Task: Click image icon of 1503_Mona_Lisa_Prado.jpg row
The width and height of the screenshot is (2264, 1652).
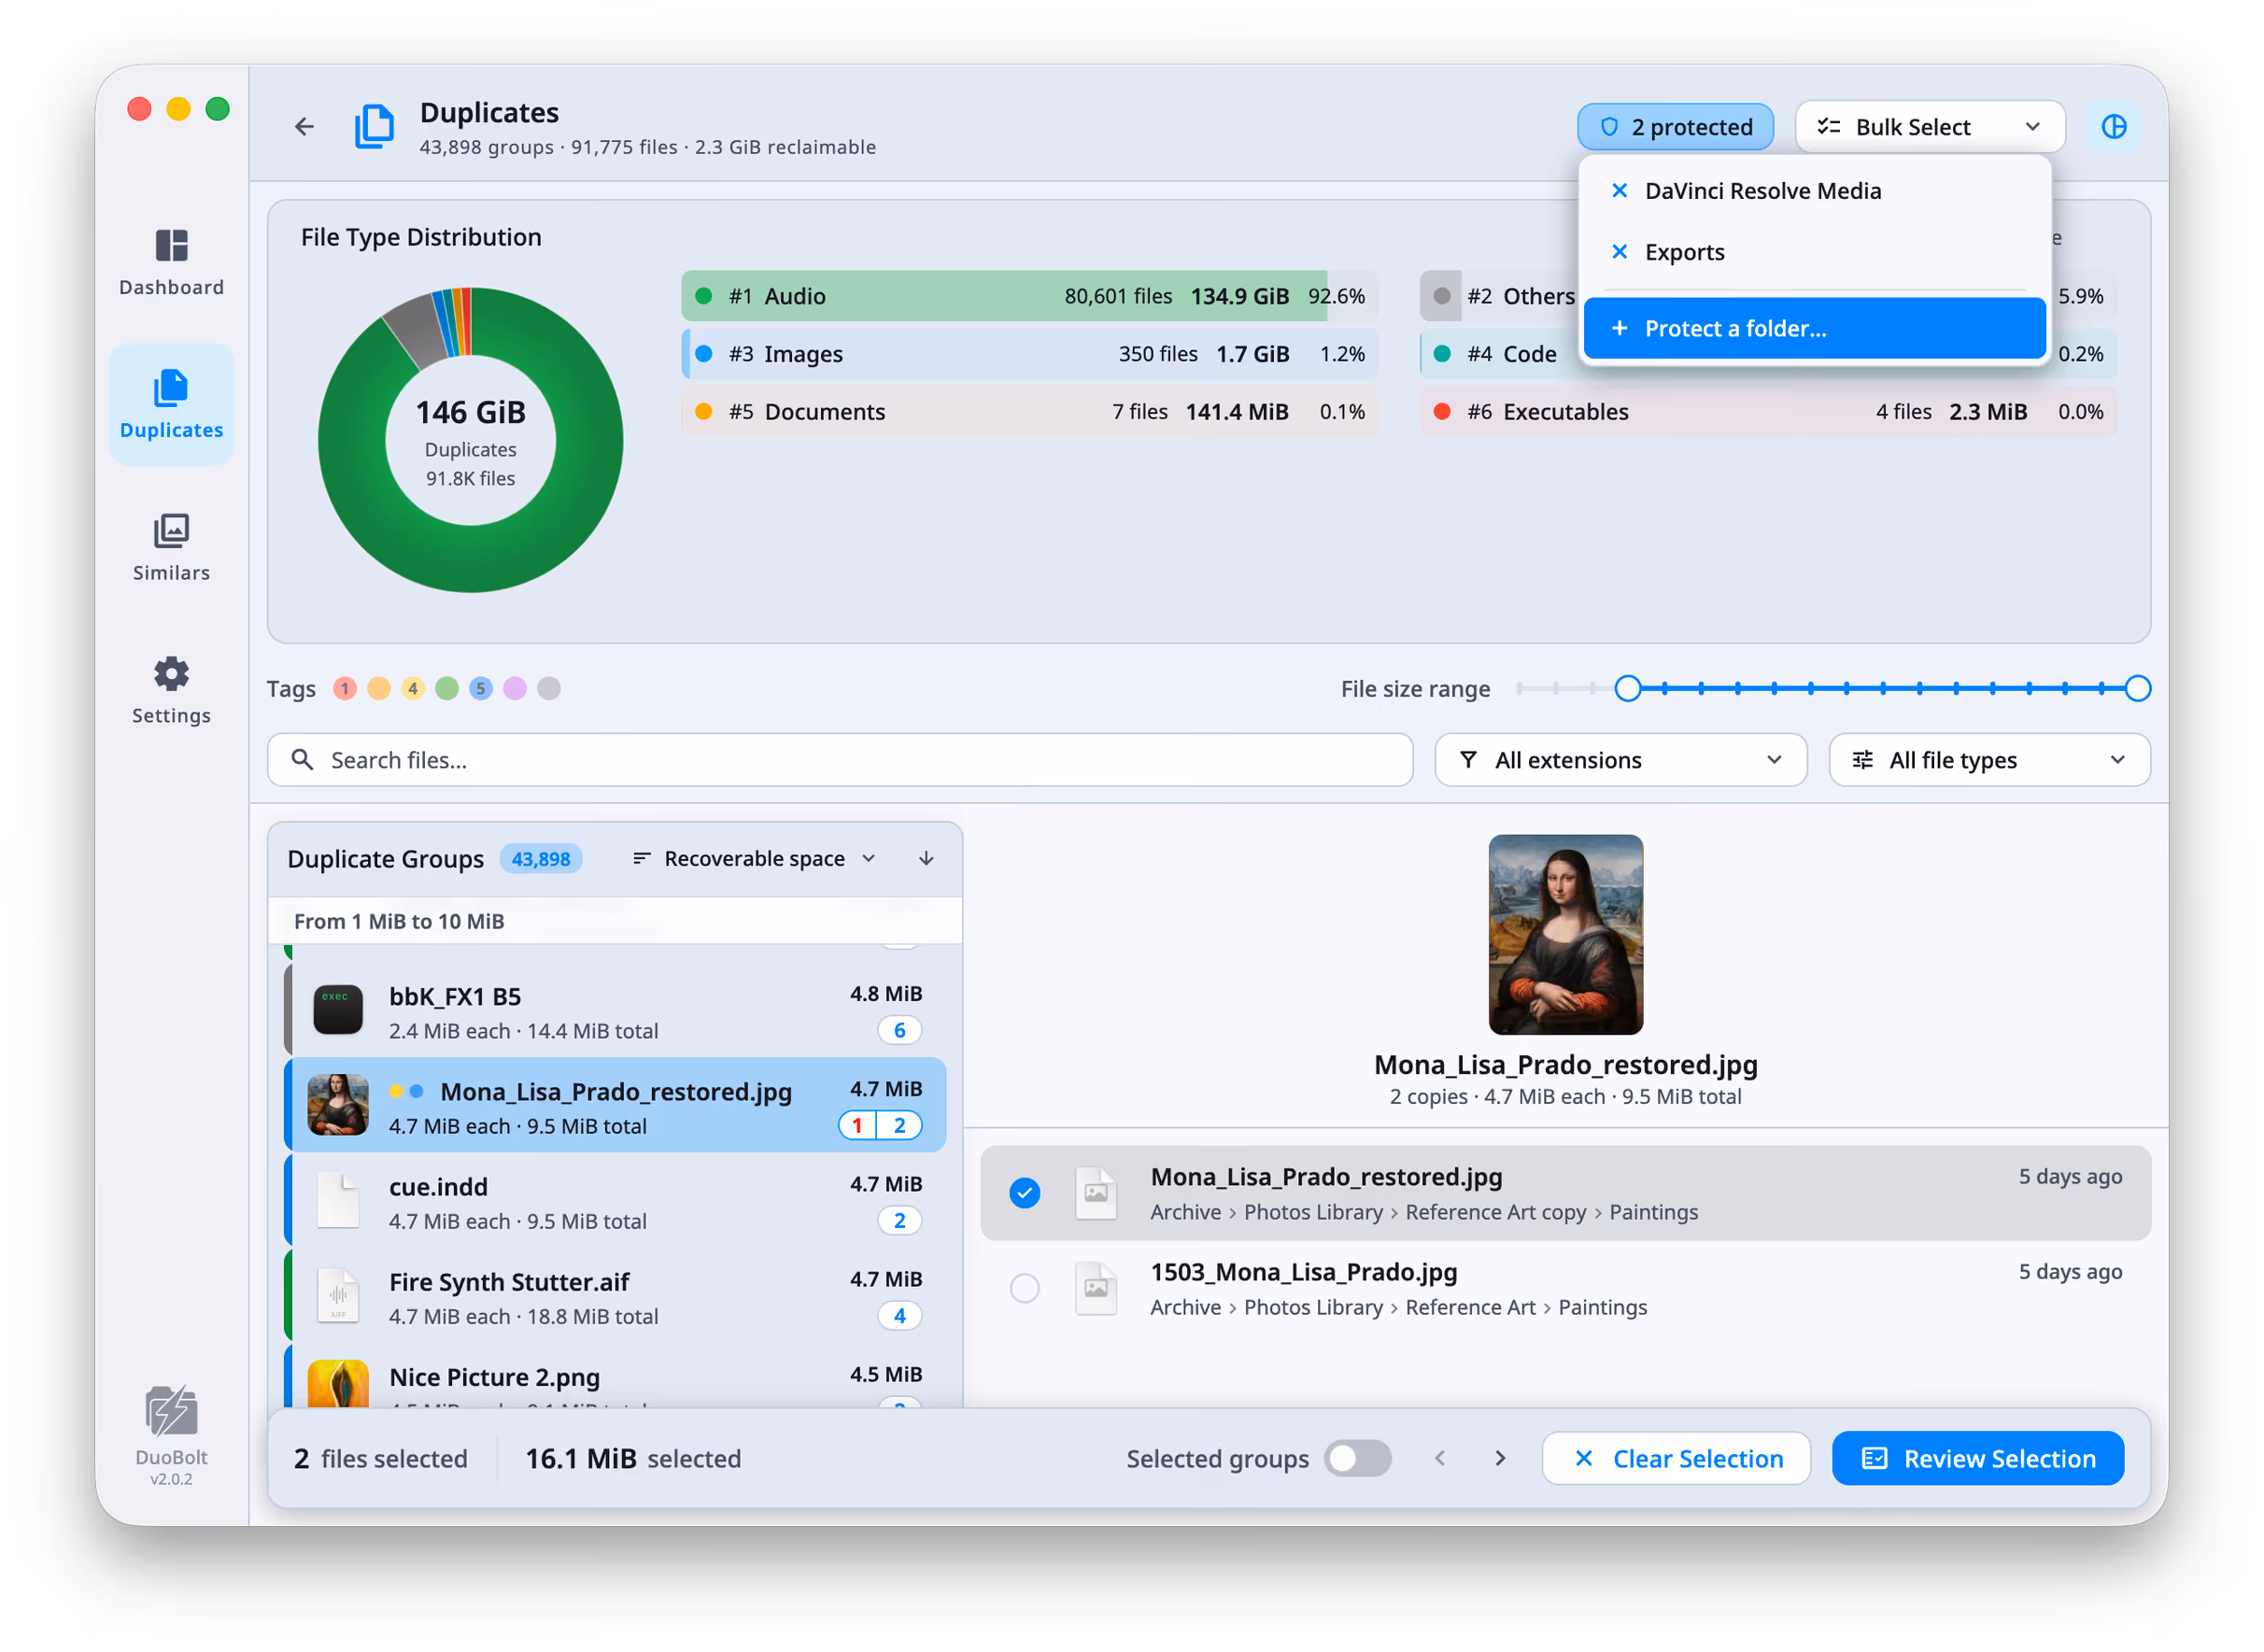Action: 1097,1289
